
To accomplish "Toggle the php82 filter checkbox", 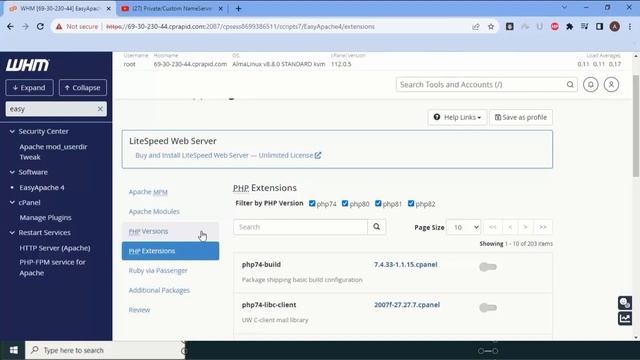I will [411, 203].
